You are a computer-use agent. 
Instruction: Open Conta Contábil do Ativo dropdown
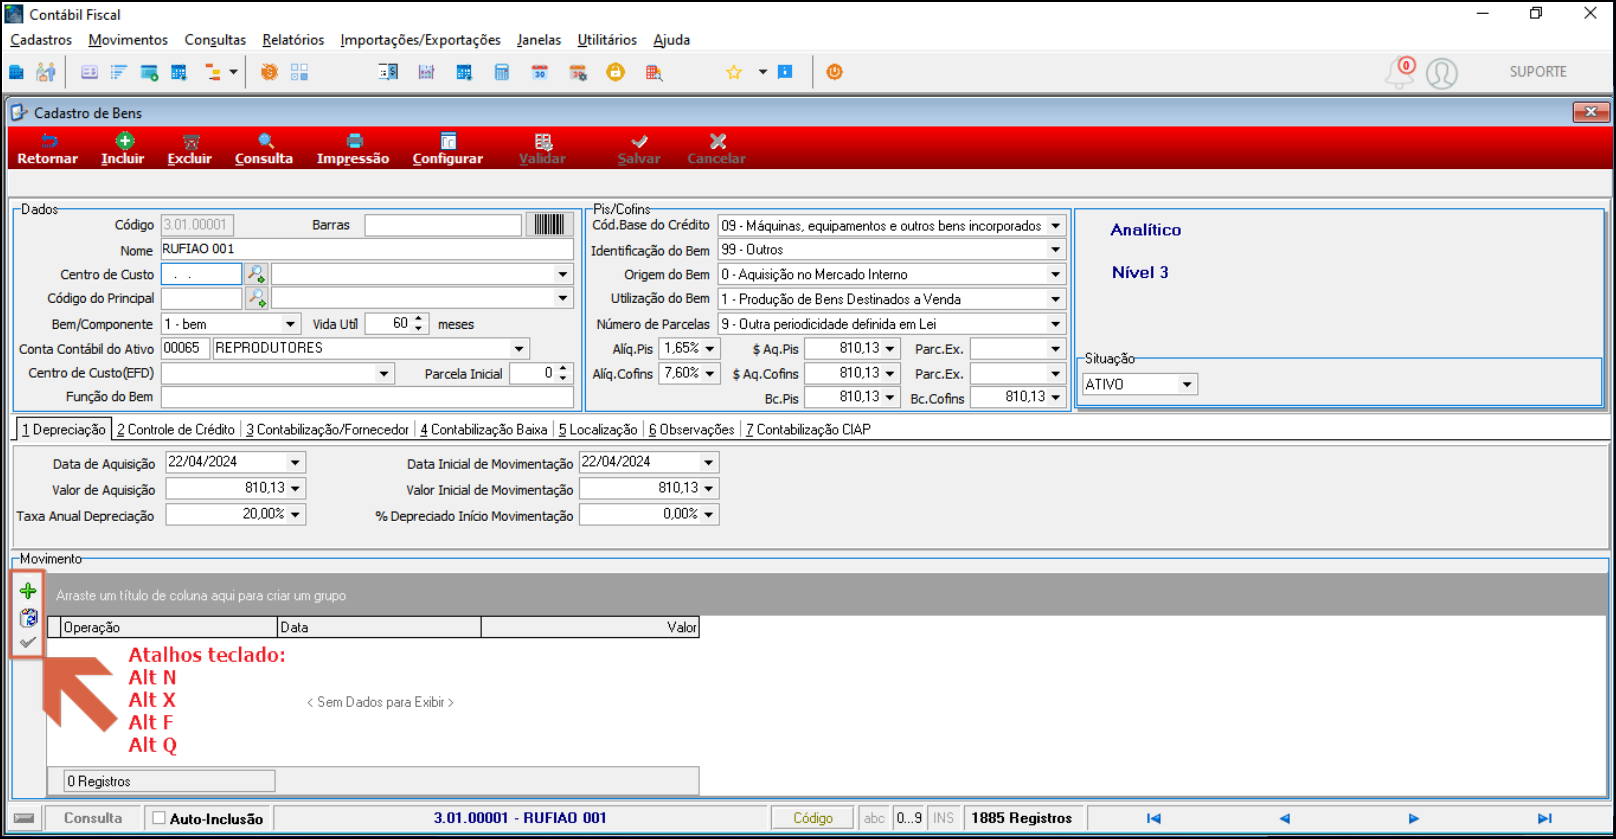(519, 349)
